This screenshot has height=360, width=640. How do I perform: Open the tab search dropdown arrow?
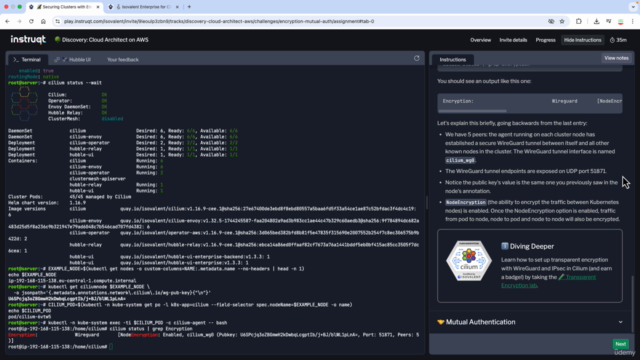tap(633, 7)
